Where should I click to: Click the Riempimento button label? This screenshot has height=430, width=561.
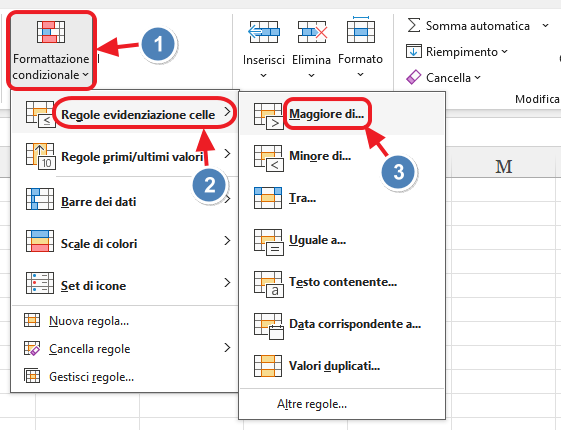(462, 52)
